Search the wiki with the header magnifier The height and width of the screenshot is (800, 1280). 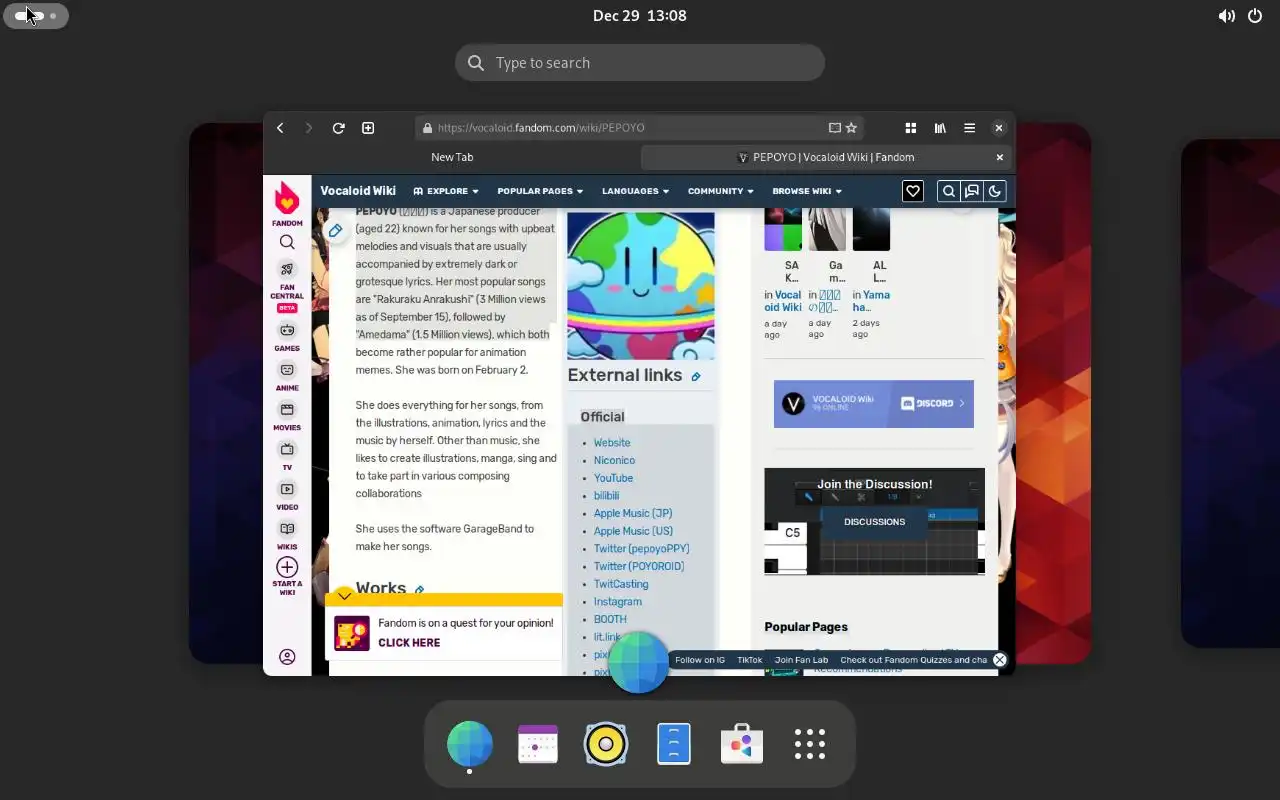click(x=948, y=191)
